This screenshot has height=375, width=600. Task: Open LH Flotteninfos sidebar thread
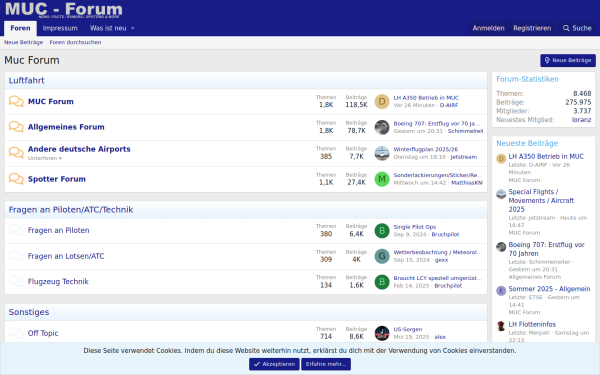coord(532,324)
